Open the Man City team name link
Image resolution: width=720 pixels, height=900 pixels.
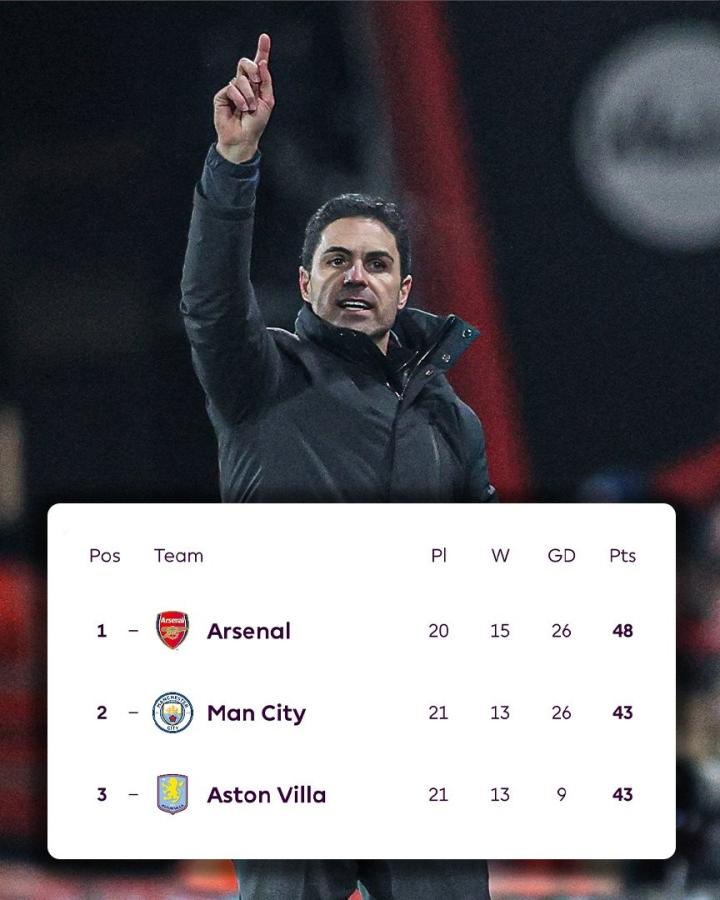point(256,713)
